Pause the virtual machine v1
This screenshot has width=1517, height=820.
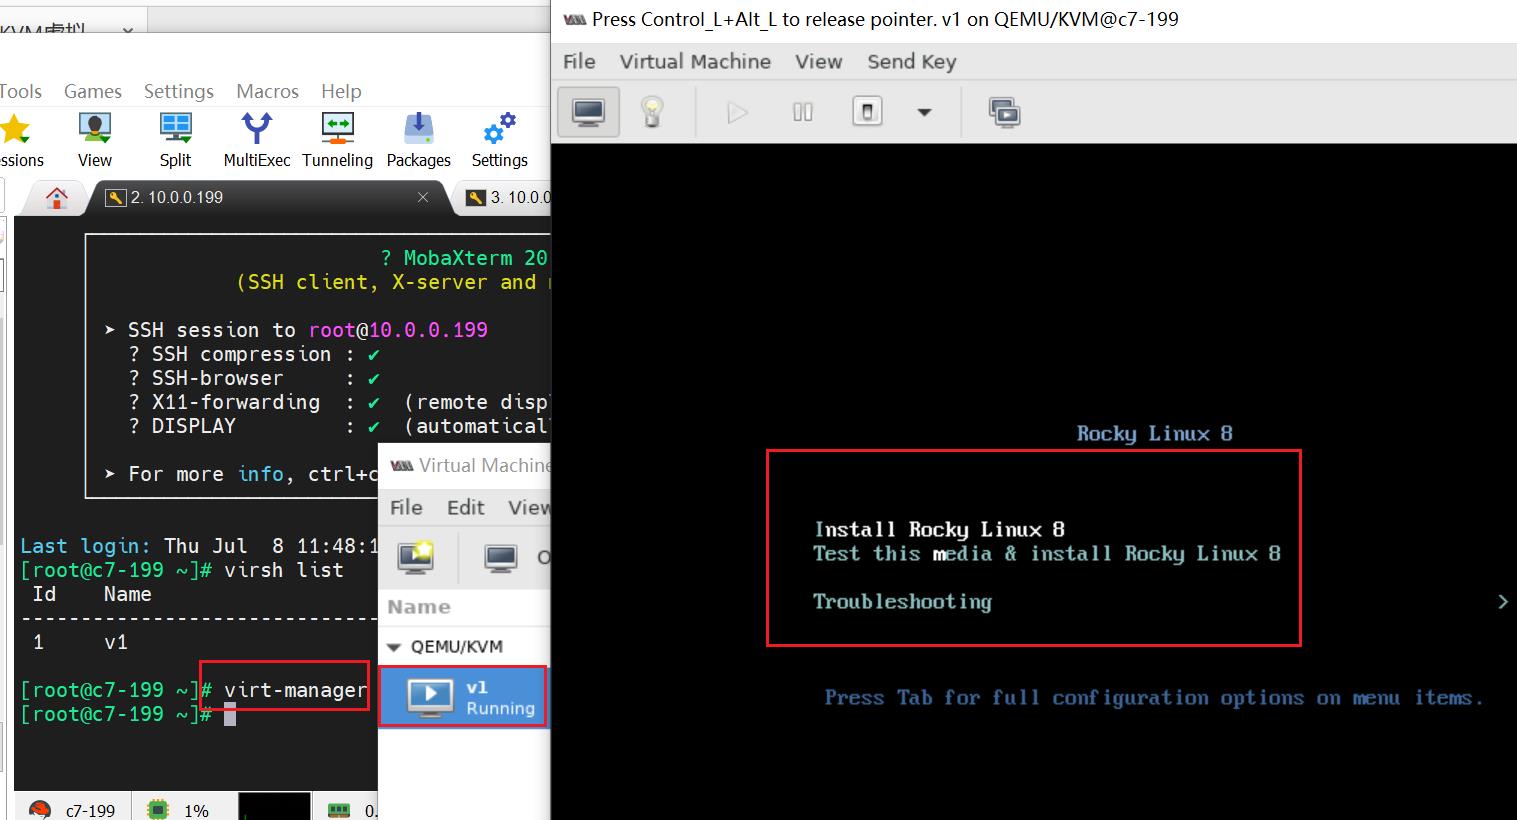point(803,112)
